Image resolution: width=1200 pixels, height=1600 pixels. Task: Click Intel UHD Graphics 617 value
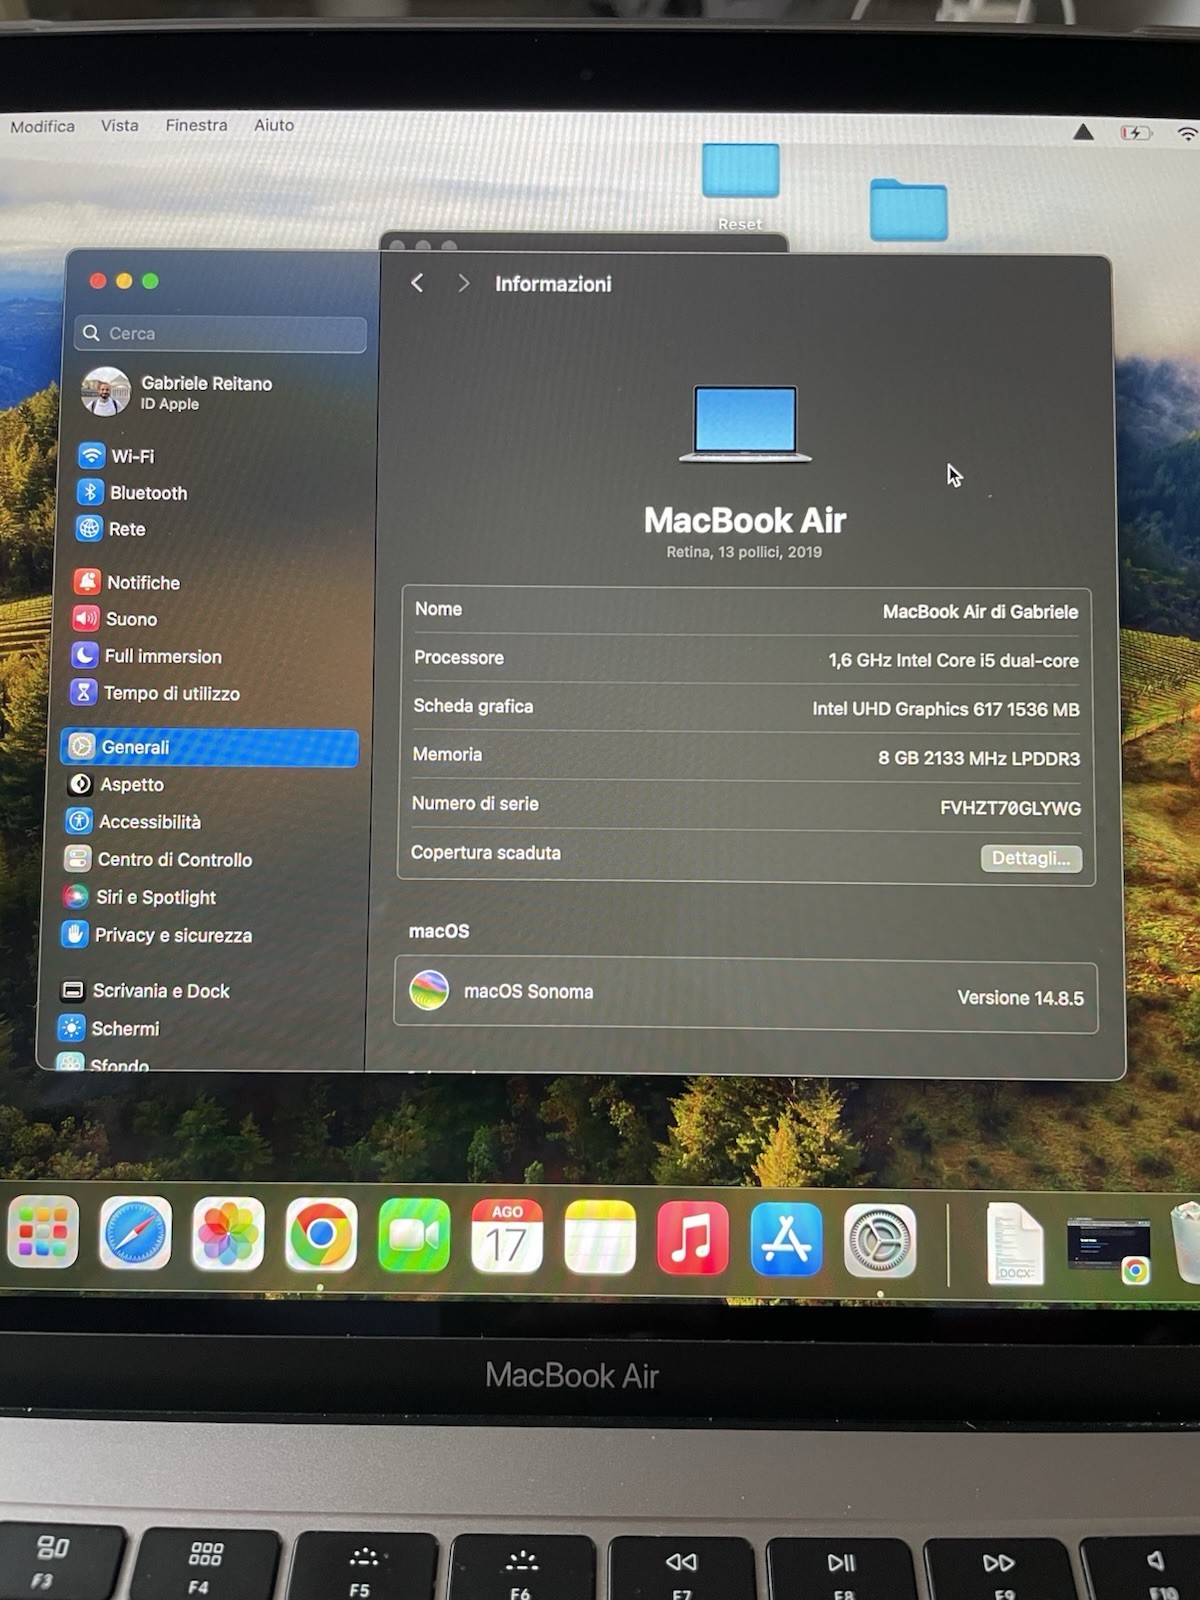point(945,709)
